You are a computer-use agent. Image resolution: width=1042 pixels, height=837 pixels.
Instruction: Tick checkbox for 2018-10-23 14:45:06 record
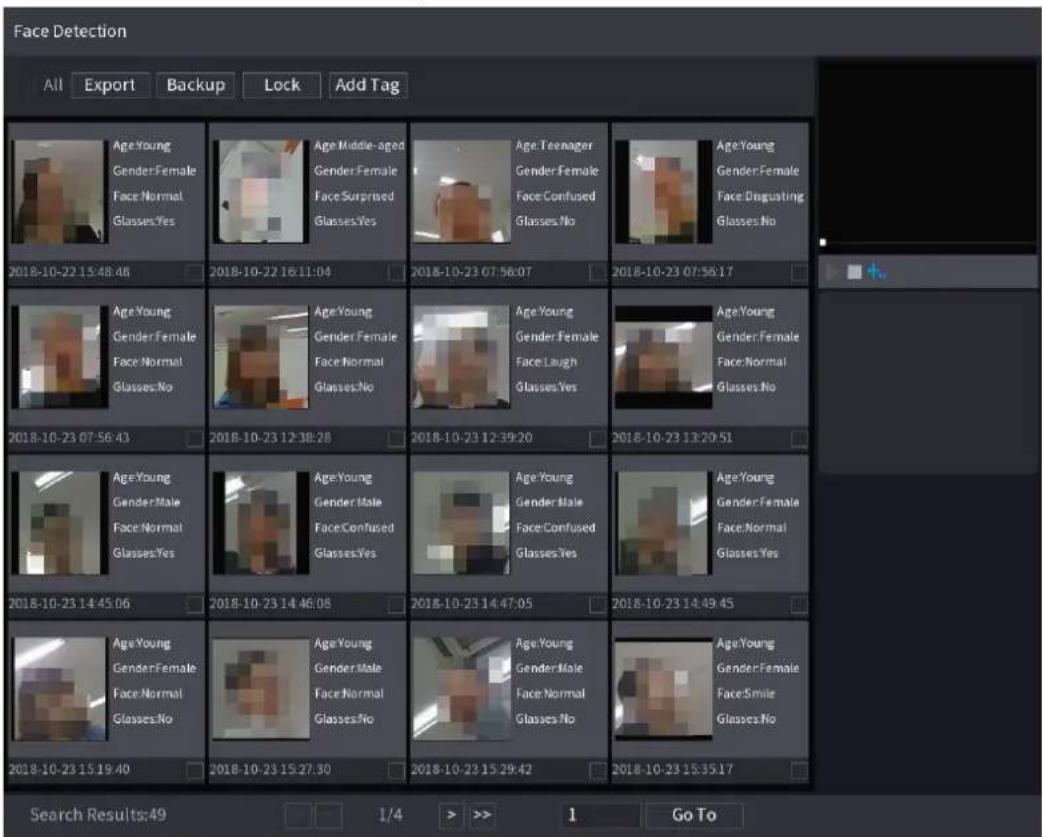point(195,604)
